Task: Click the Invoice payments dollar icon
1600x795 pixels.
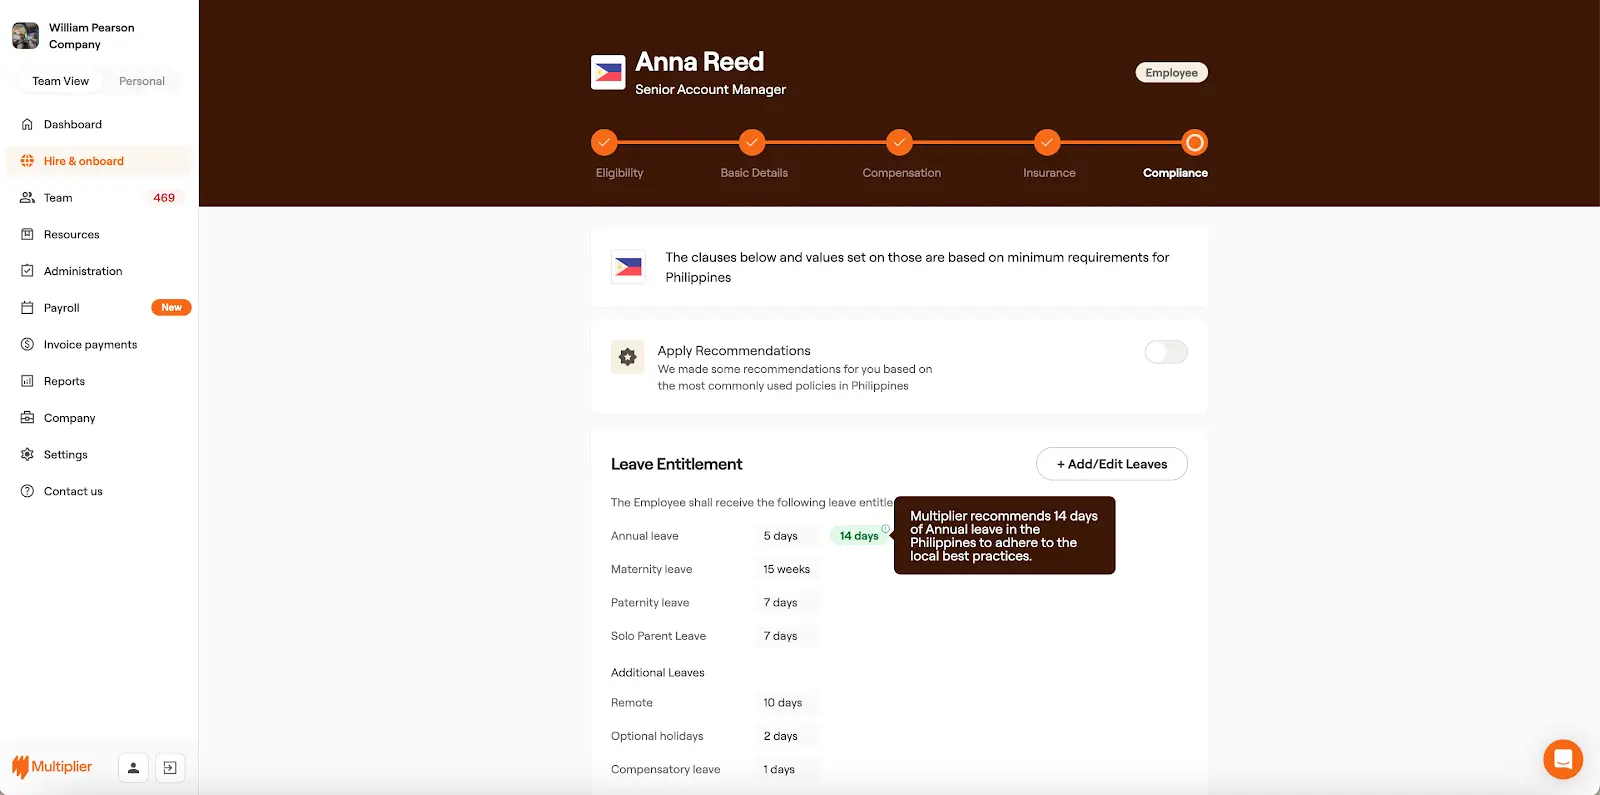Action: pyautogui.click(x=27, y=344)
